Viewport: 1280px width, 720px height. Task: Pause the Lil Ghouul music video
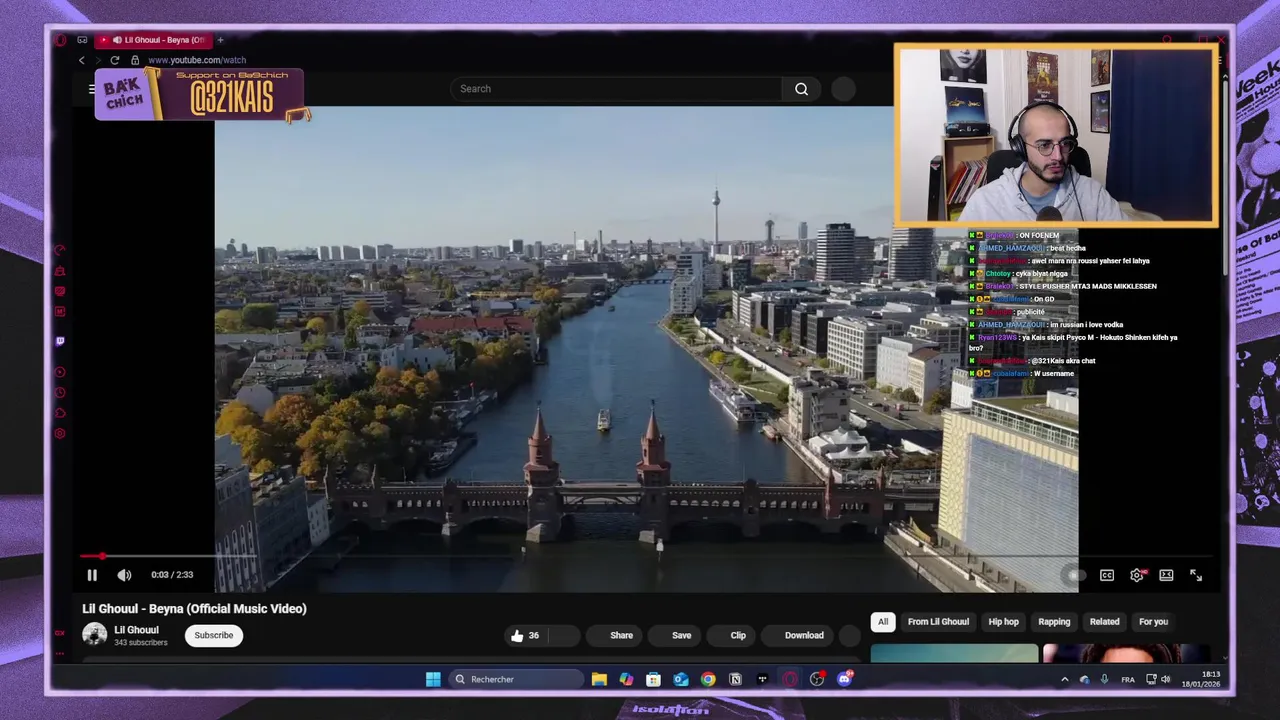coord(92,575)
